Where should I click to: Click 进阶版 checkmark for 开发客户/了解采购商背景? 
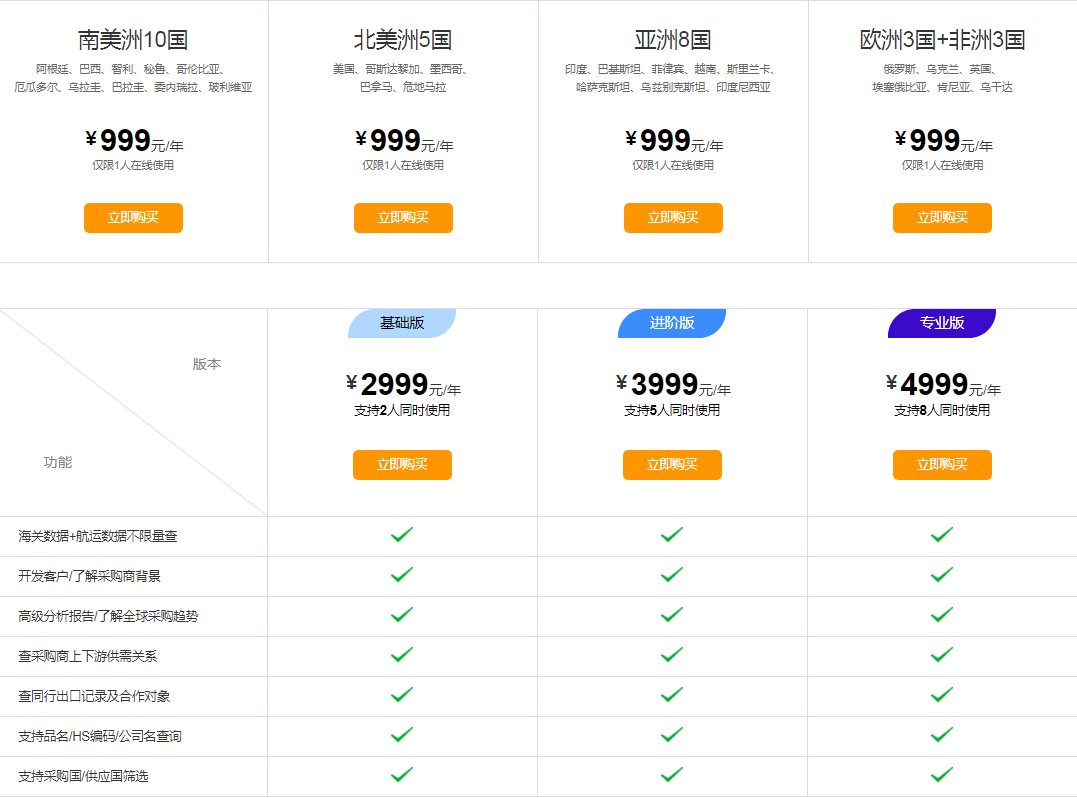click(672, 574)
